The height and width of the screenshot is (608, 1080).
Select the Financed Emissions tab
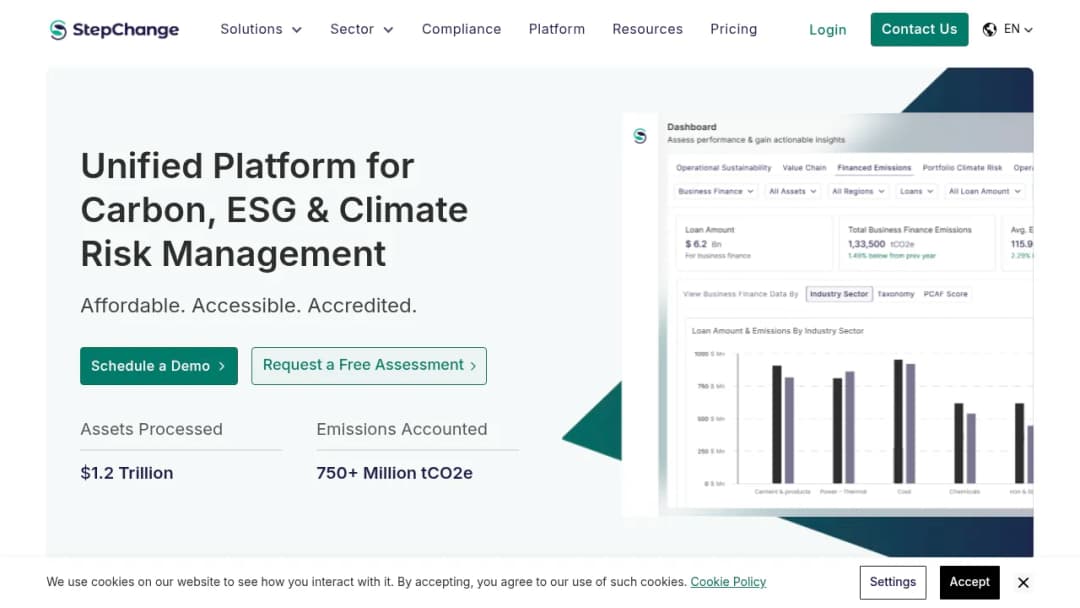pos(874,168)
